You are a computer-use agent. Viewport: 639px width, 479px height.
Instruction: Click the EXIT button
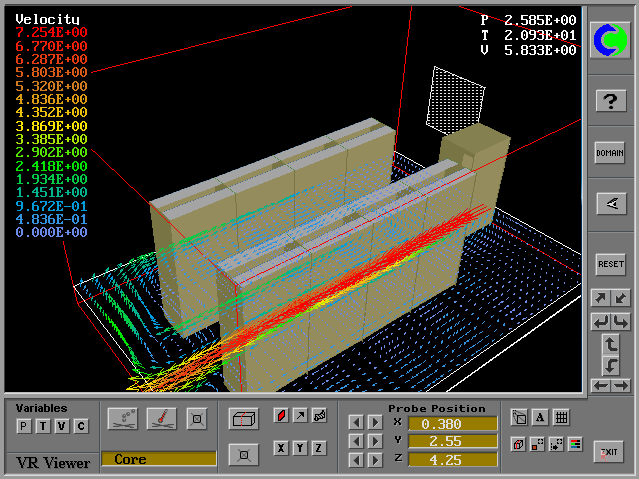[608, 452]
